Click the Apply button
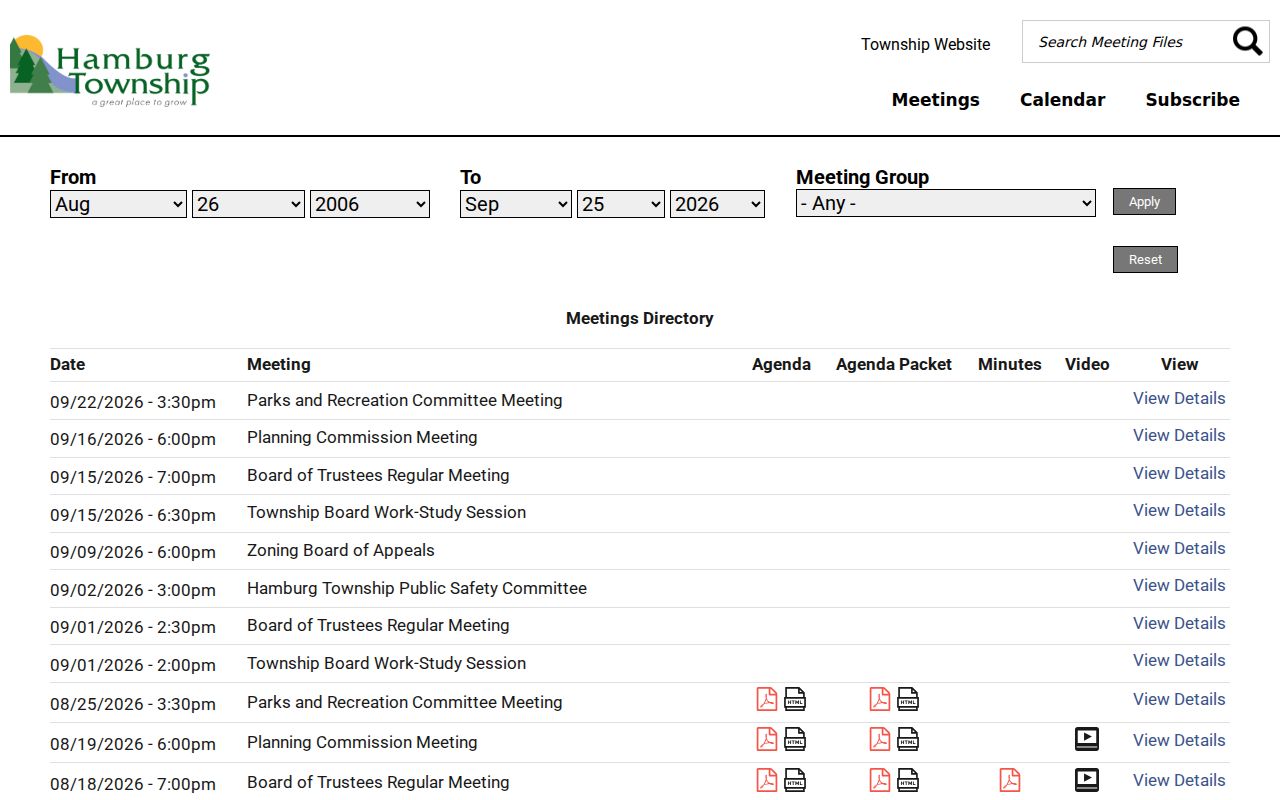 (1144, 201)
